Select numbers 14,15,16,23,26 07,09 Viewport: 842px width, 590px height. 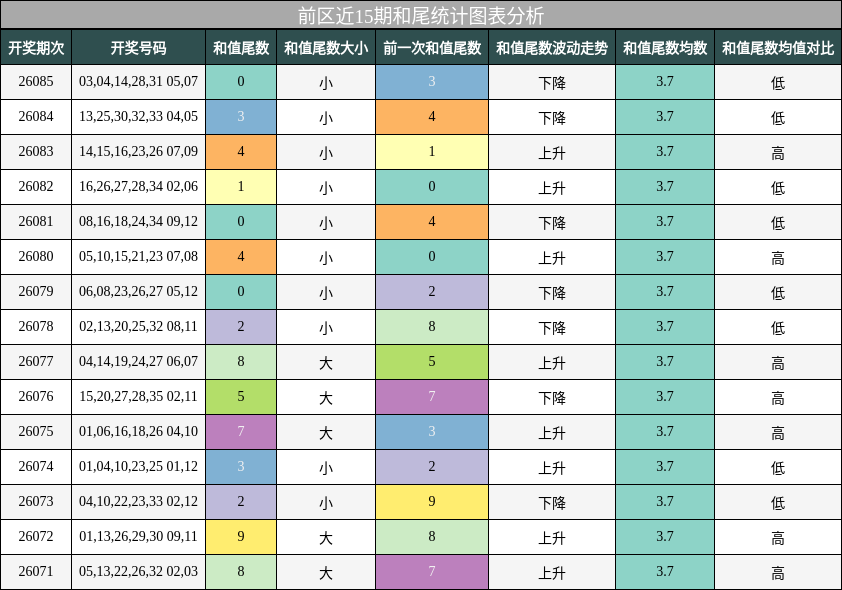(139, 151)
